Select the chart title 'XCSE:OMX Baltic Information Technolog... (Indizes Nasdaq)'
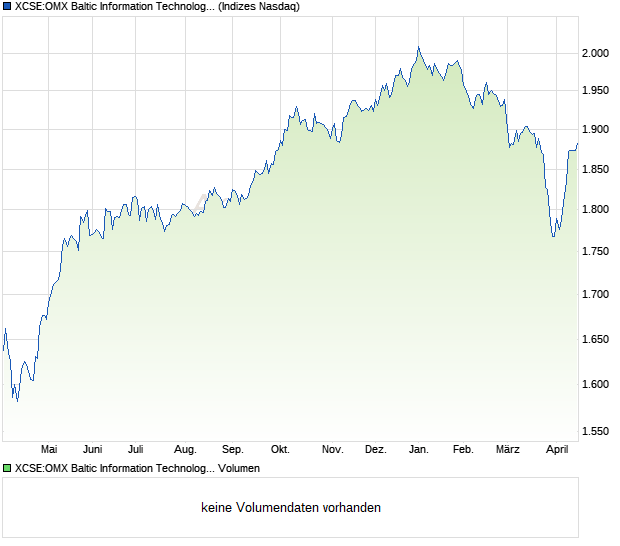 (x=157, y=7)
